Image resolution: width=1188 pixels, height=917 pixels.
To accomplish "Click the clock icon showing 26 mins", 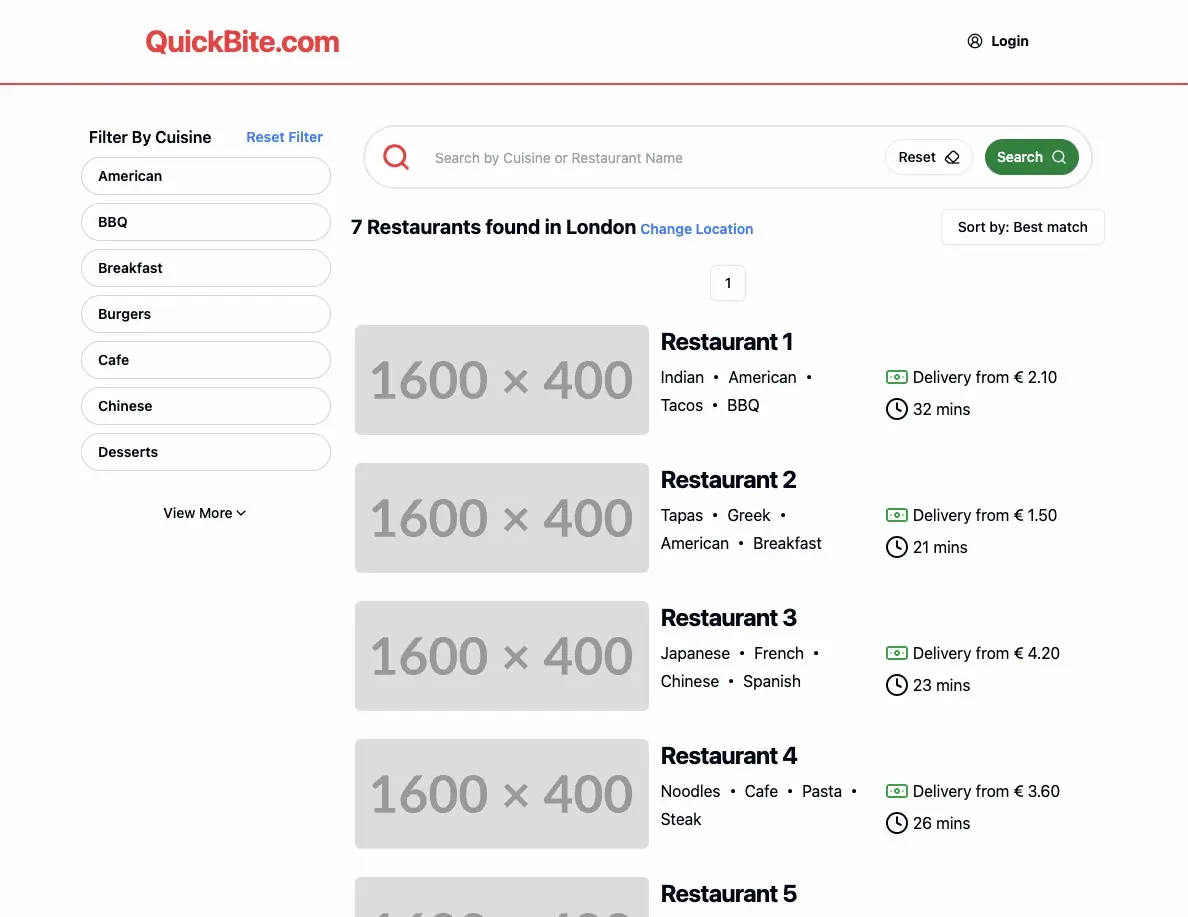I will (896, 823).
